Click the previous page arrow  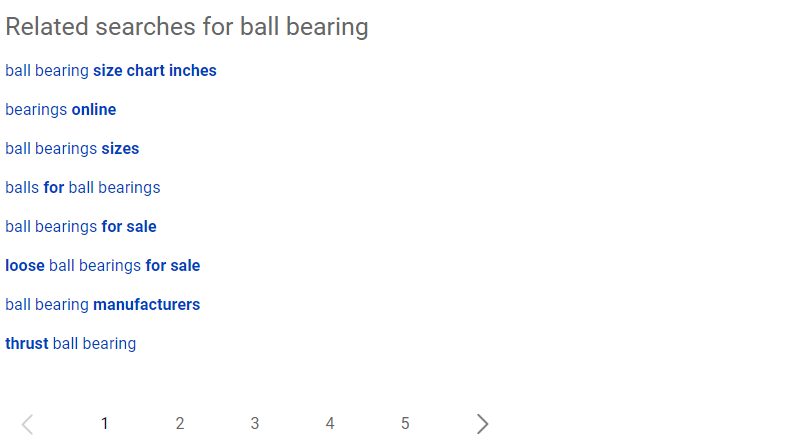click(x=27, y=424)
